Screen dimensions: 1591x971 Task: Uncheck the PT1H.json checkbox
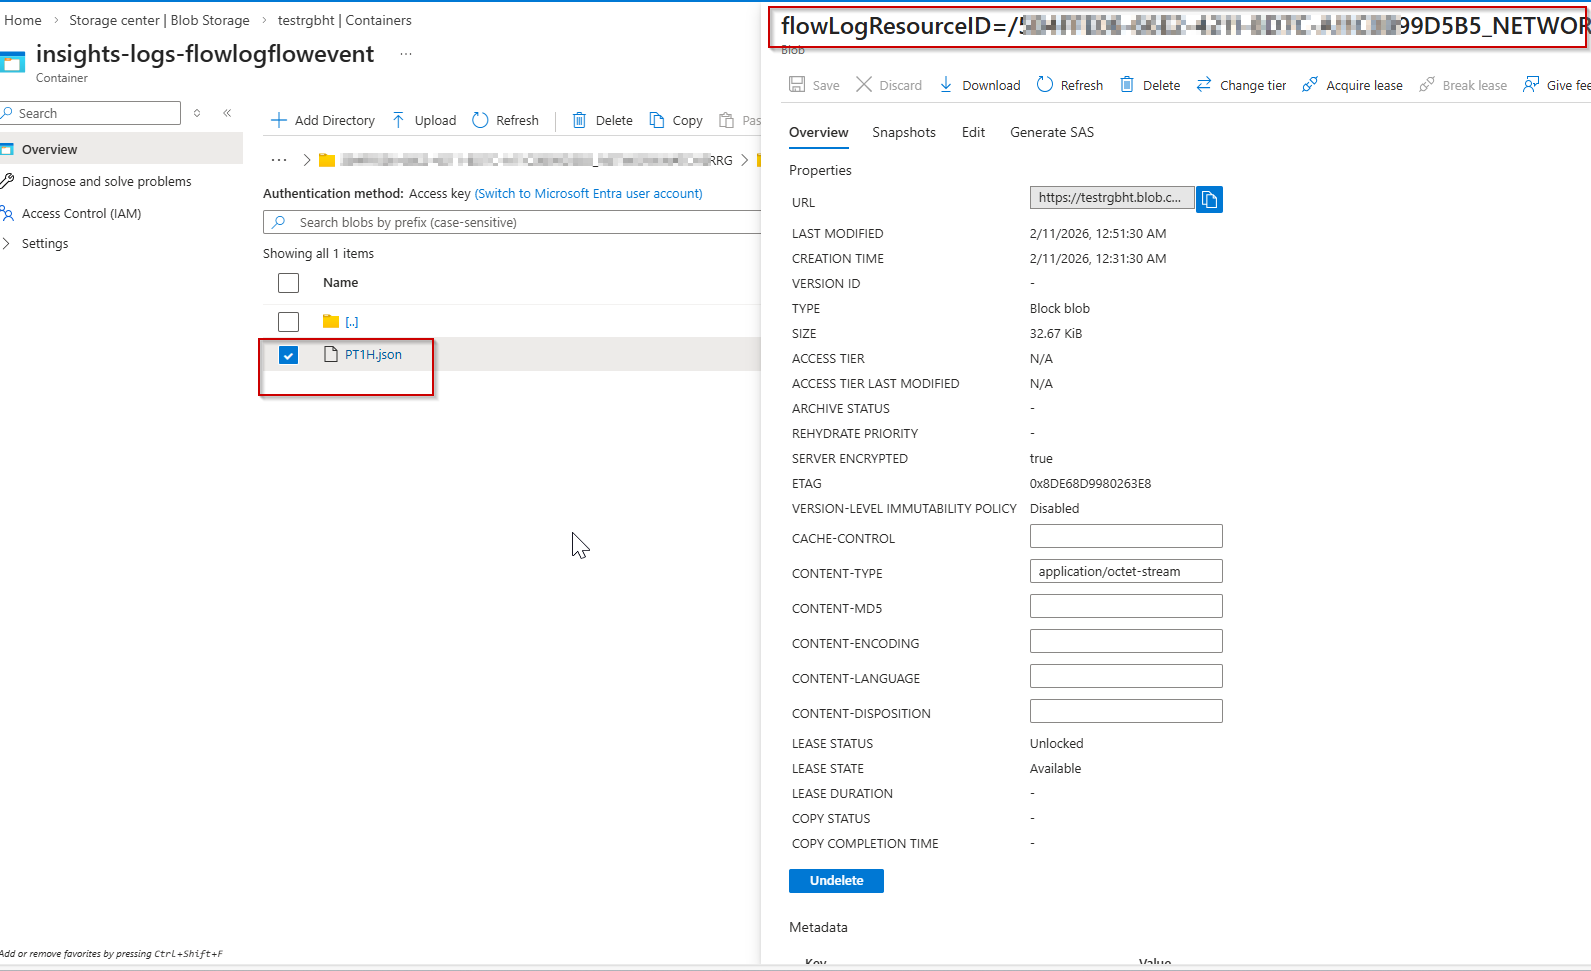[x=288, y=355]
